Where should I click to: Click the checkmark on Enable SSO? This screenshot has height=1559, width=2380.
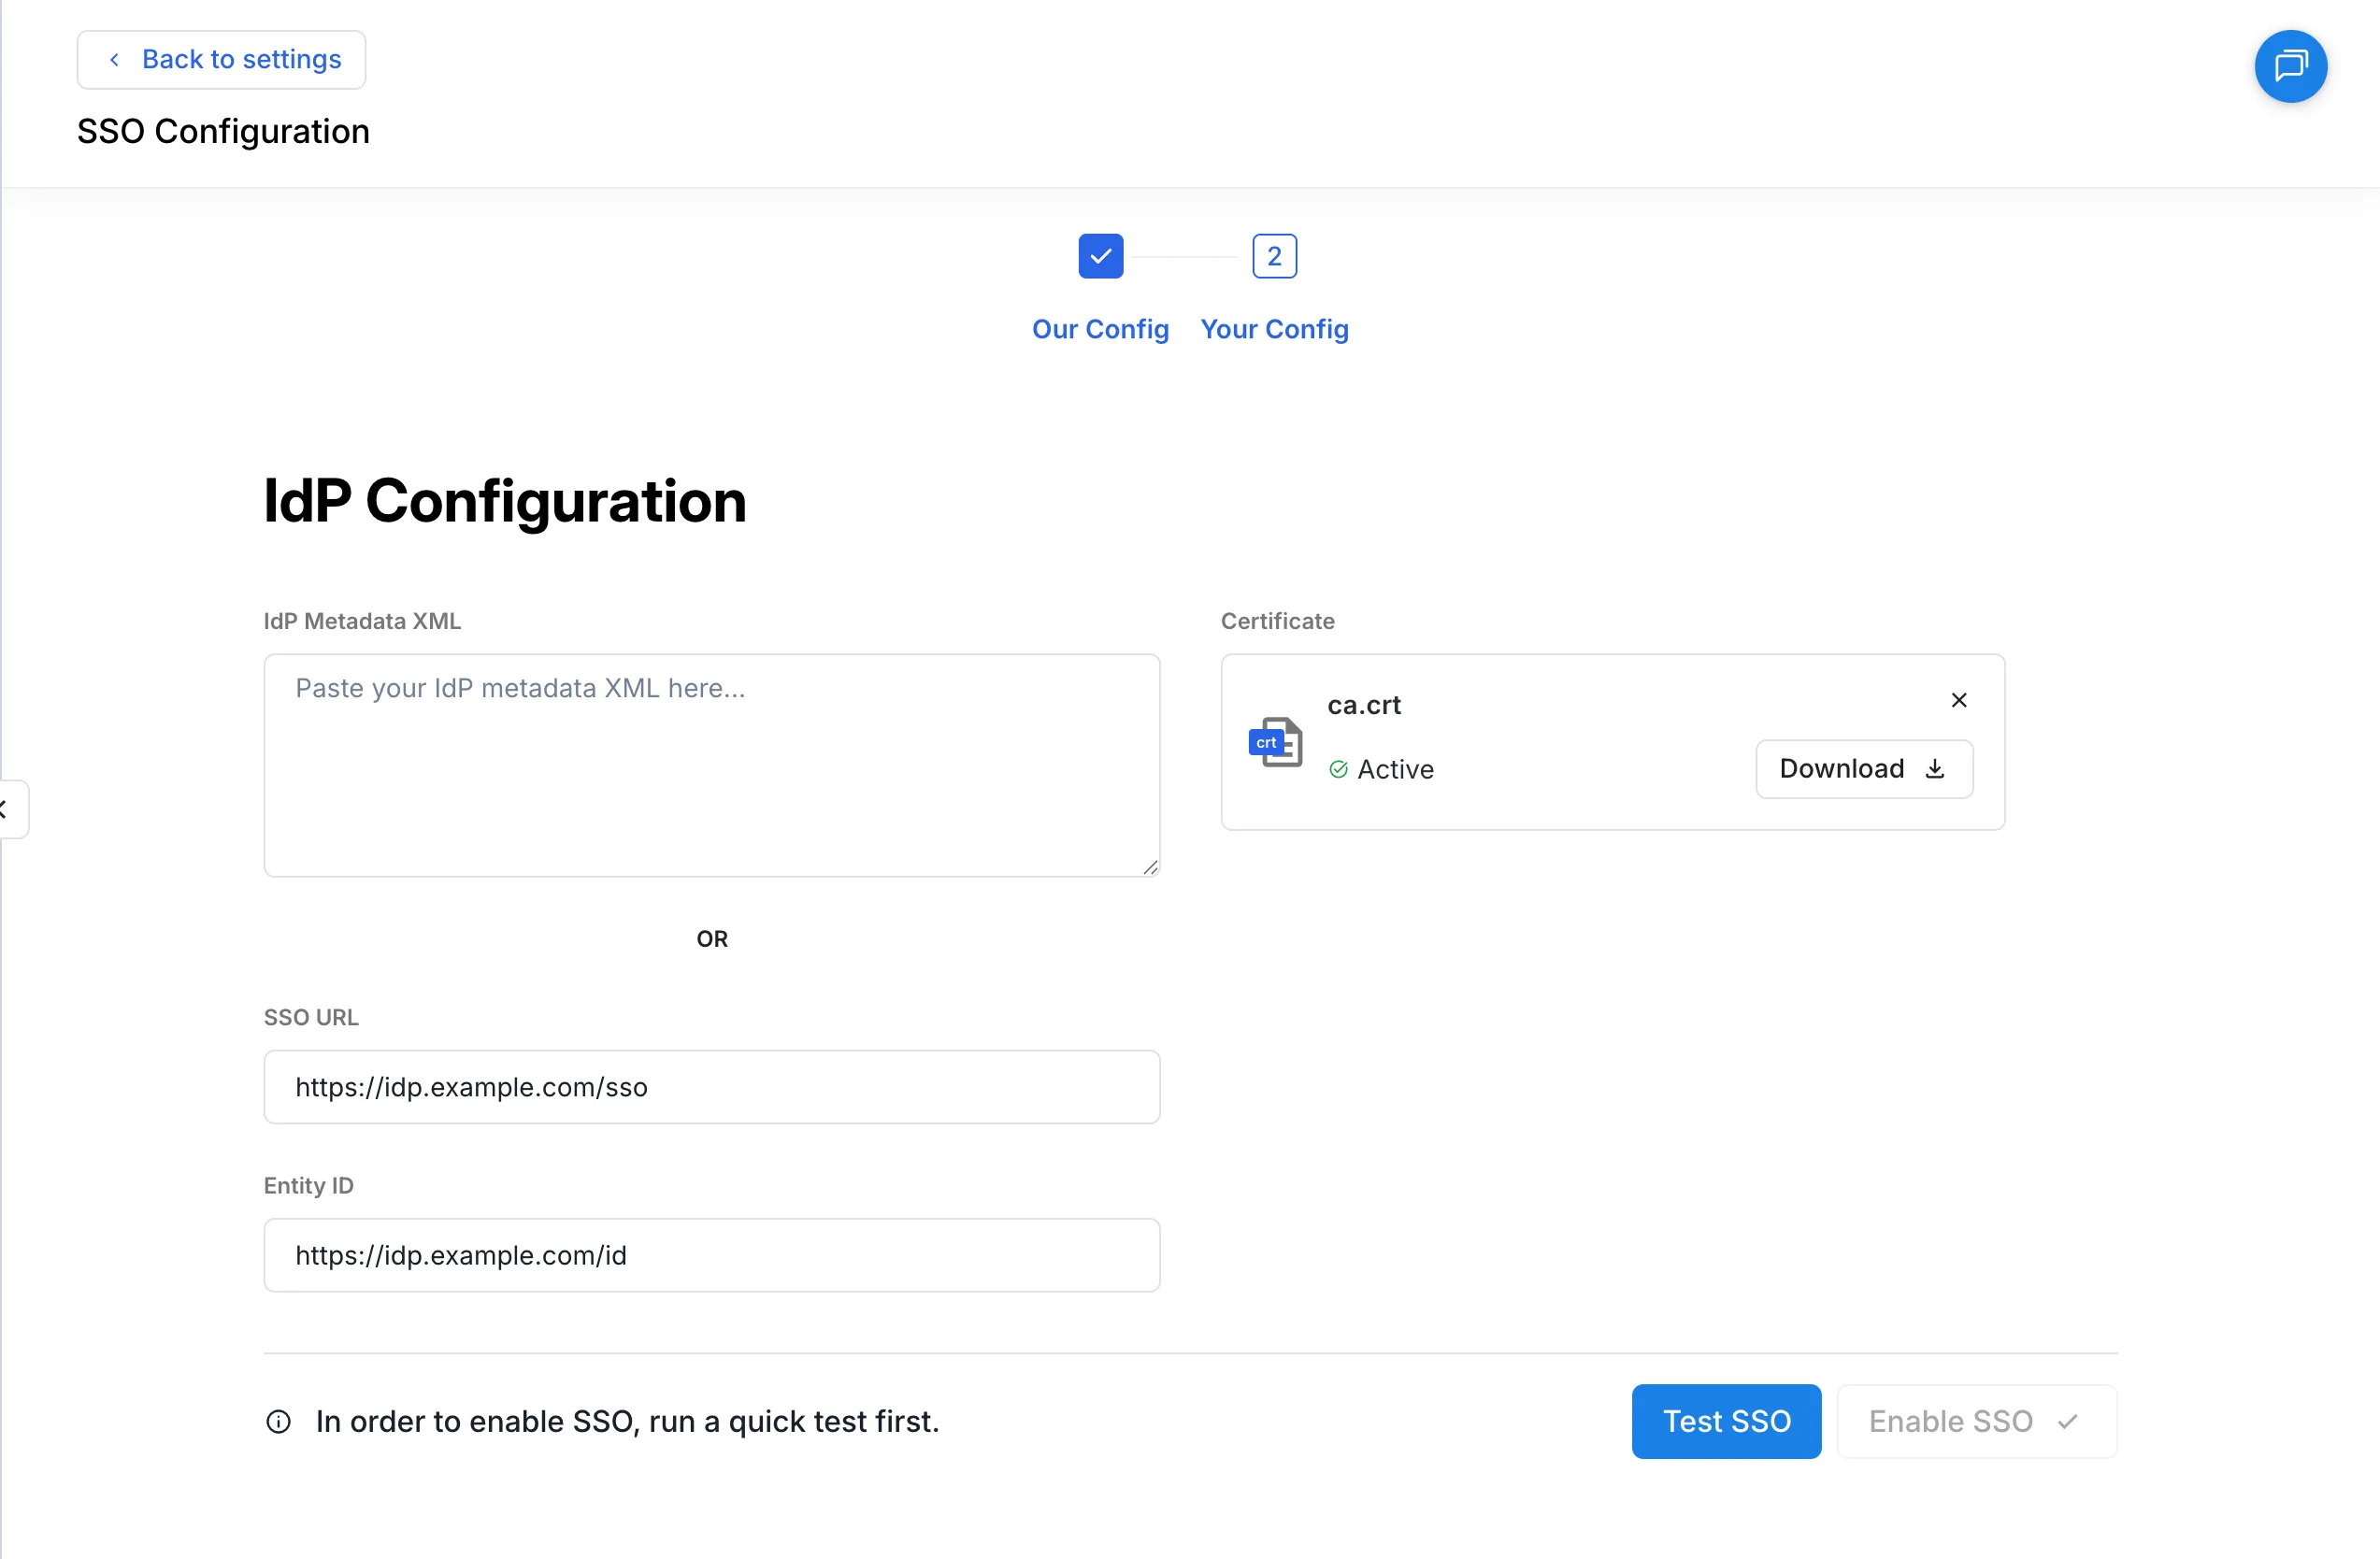2068,1421
